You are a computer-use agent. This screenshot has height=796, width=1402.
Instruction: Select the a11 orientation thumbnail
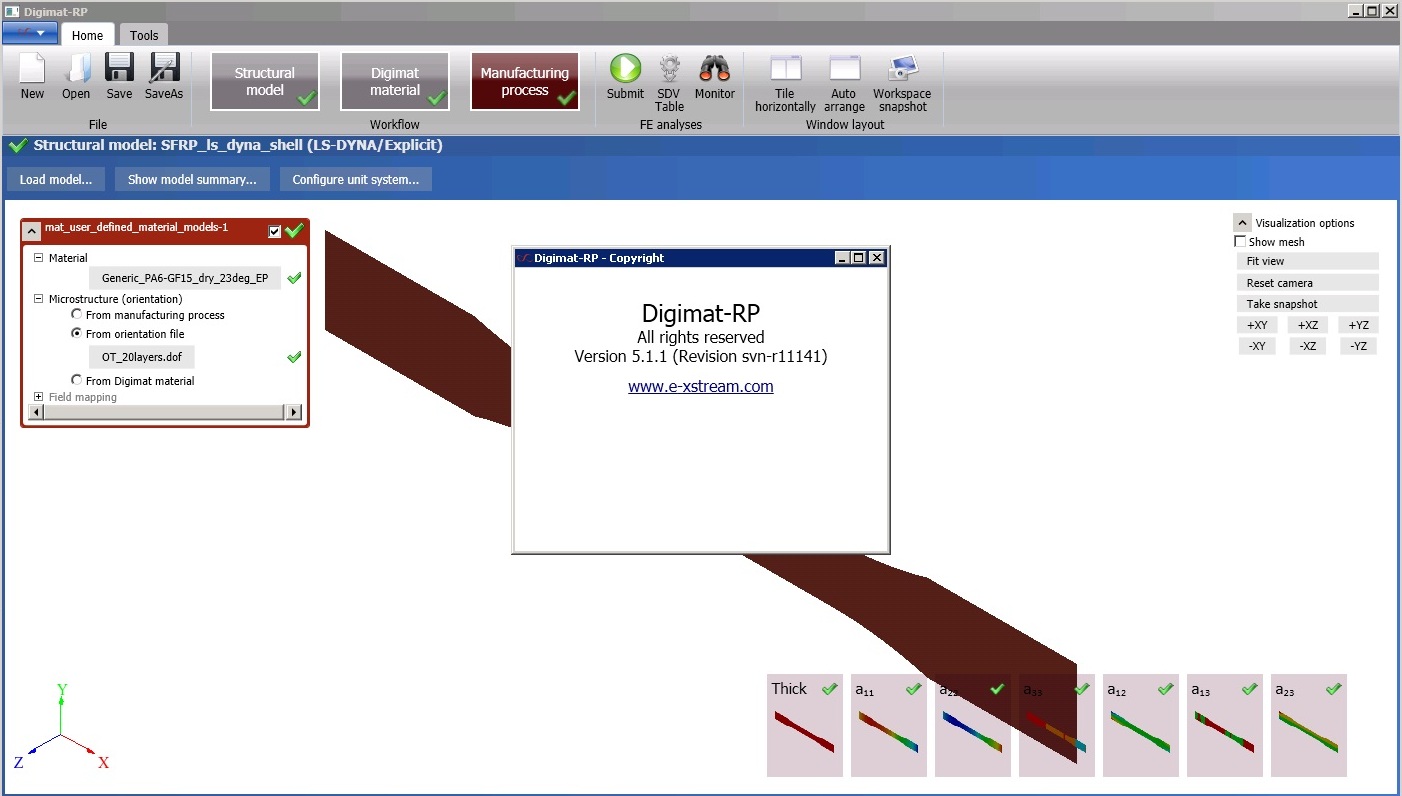888,725
